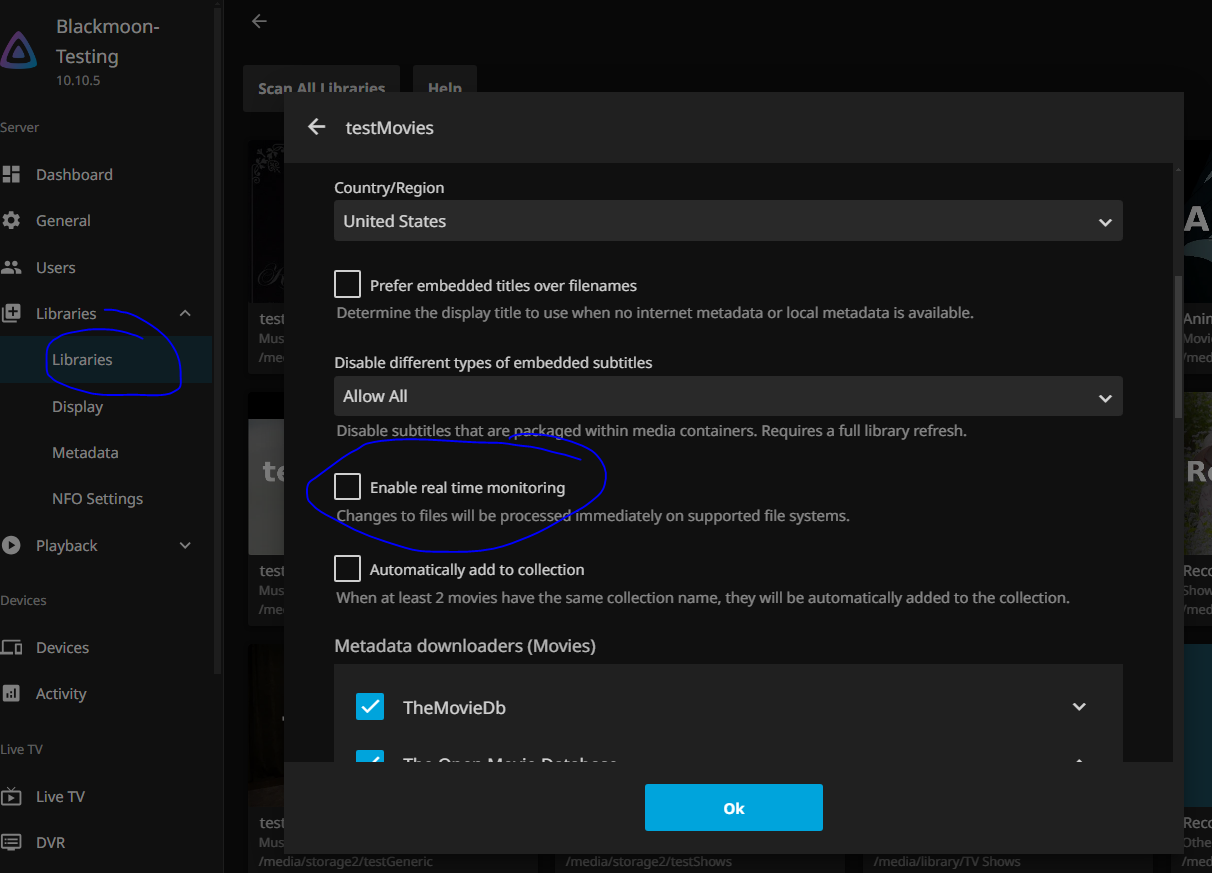Open embedded subtitles Allow All dropdown

(727, 397)
